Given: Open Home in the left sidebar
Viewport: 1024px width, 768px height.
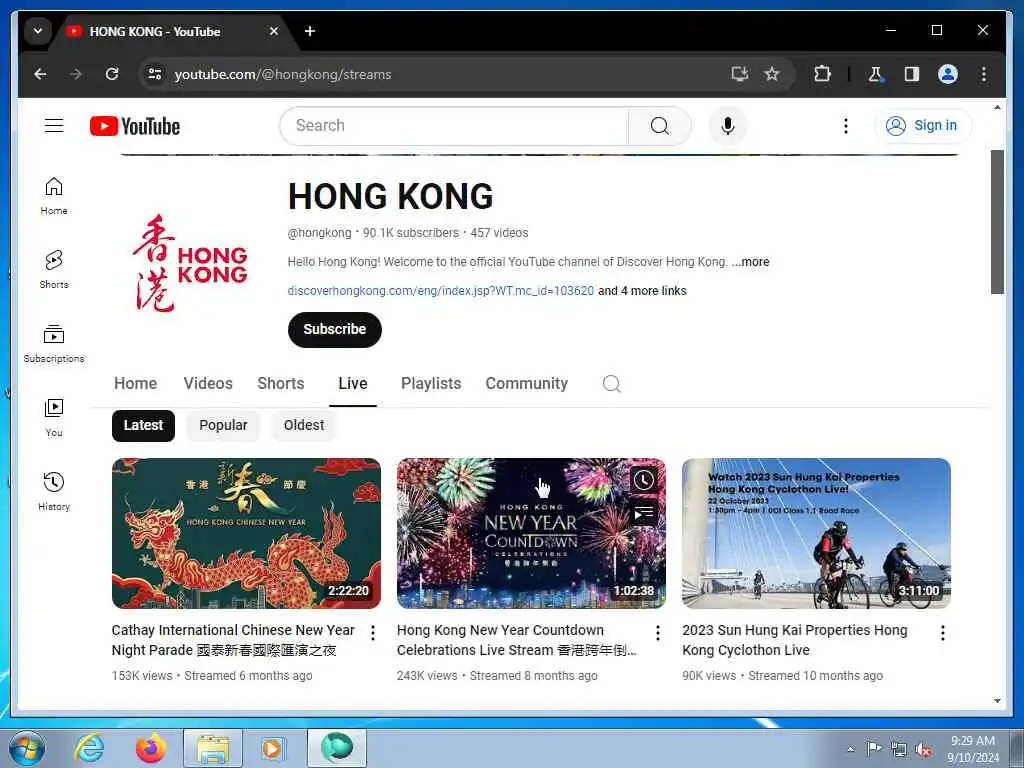Looking at the screenshot, I should [54, 196].
